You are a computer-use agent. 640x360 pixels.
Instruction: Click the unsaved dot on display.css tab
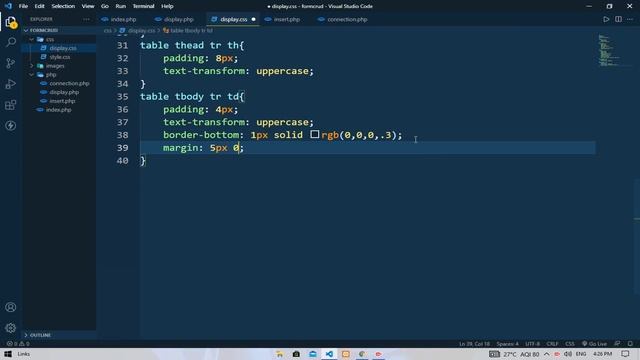click(x=253, y=19)
